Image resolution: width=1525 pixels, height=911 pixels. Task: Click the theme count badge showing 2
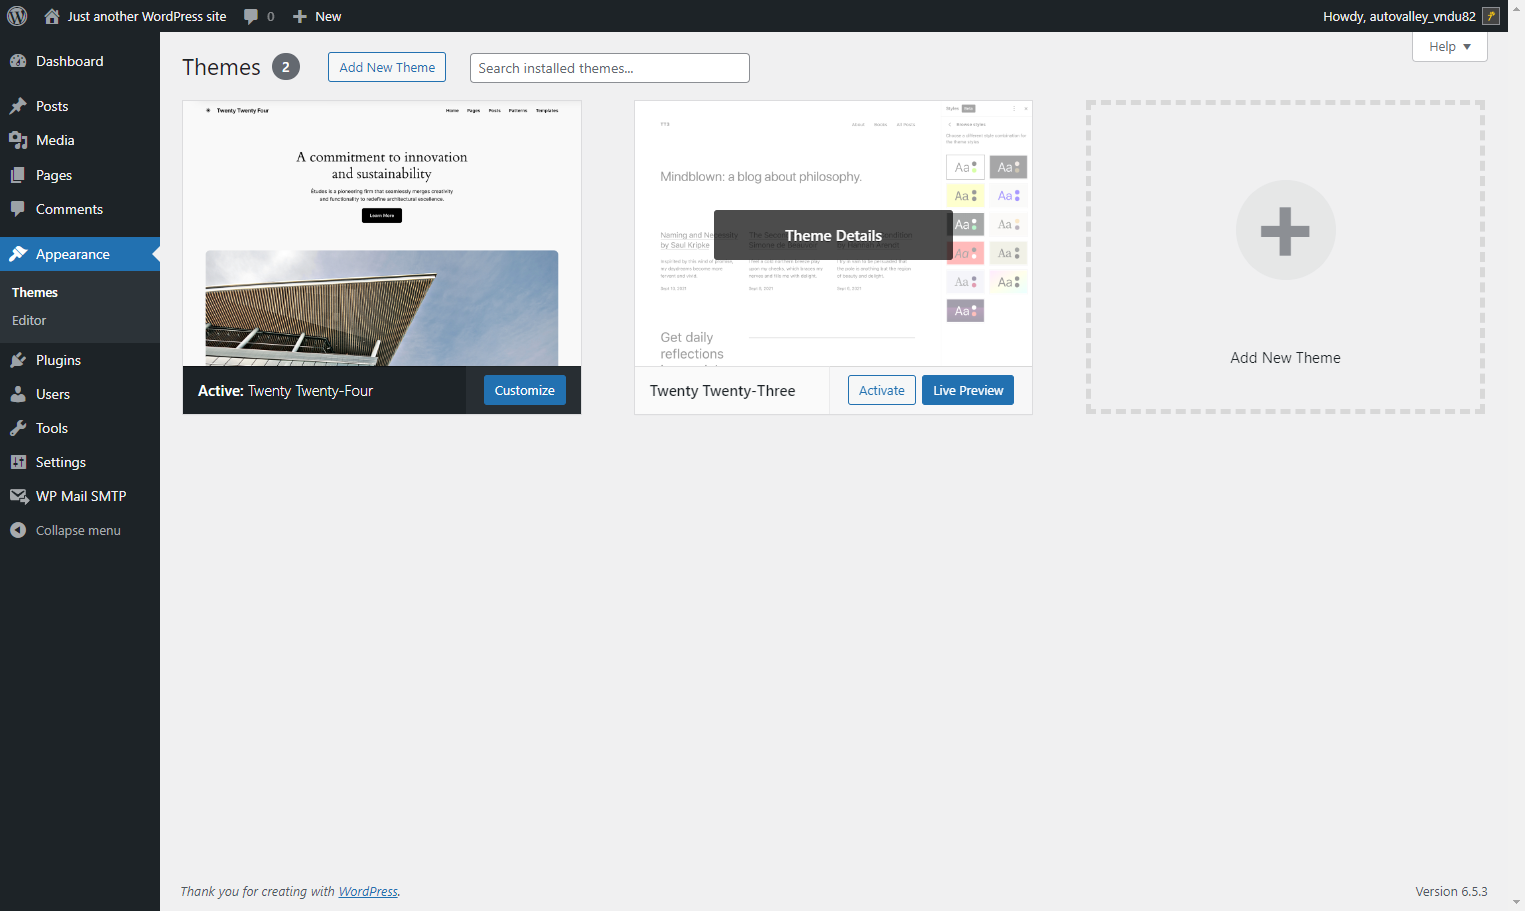286,67
